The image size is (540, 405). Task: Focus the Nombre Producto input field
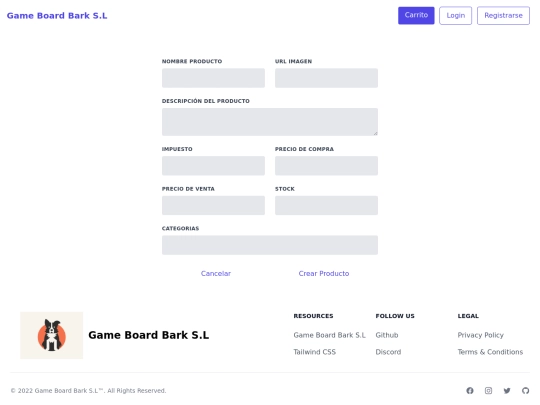pos(213,78)
